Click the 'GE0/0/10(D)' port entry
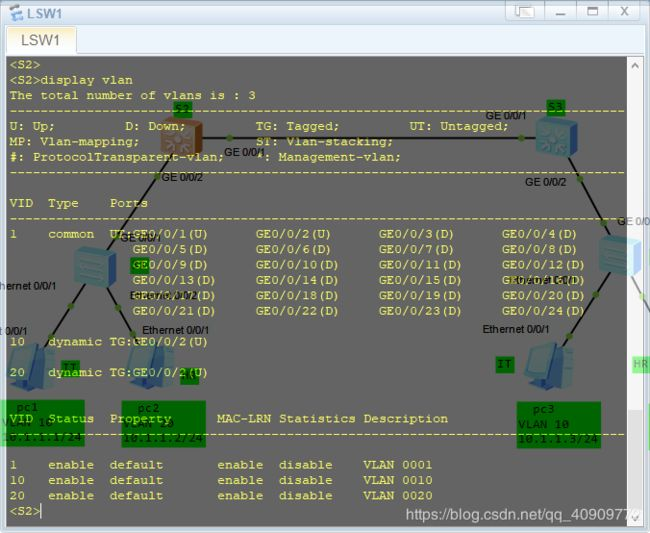This screenshot has width=650, height=533. point(297,265)
